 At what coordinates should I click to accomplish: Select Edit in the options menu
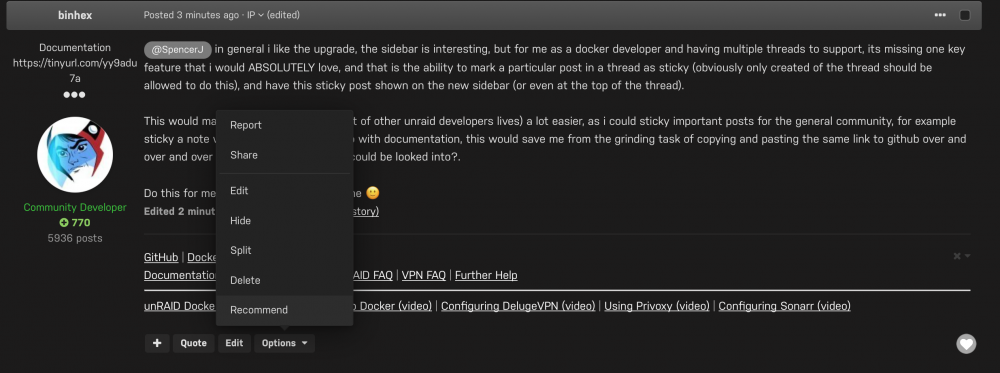click(284, 191)
